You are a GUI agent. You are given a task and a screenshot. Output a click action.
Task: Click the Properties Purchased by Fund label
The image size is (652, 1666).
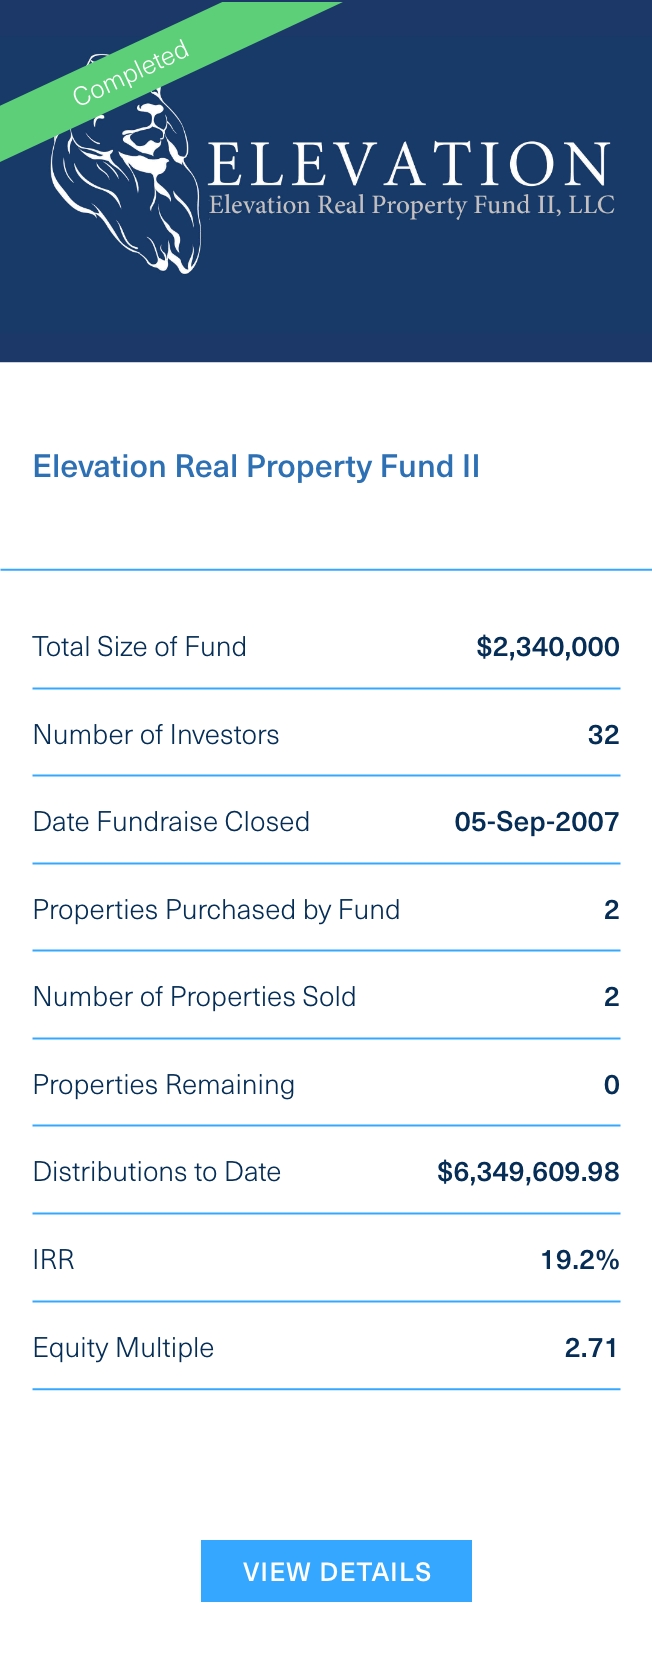click(x=216, y=910)
